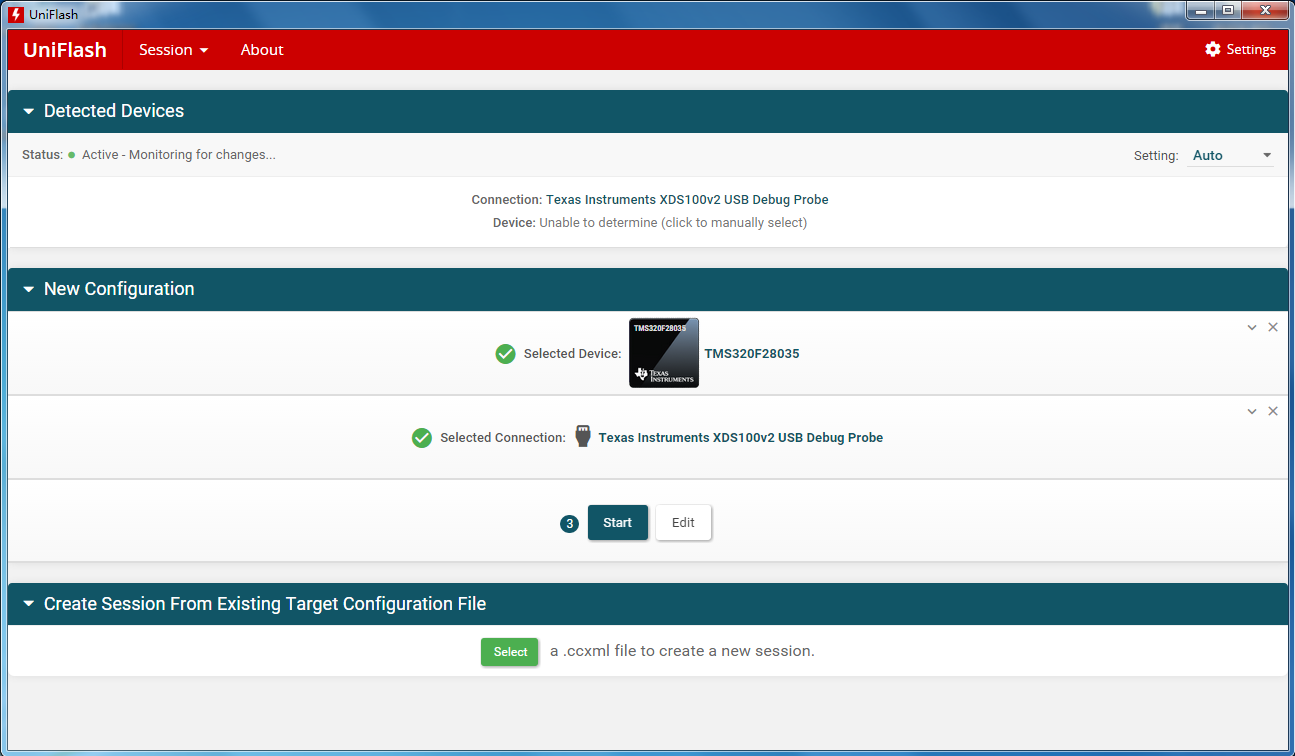Image resolution: width=1295 pixels, height=756 pixels.
Task: Close the UniFlash window
Action: coord(1264,10)
